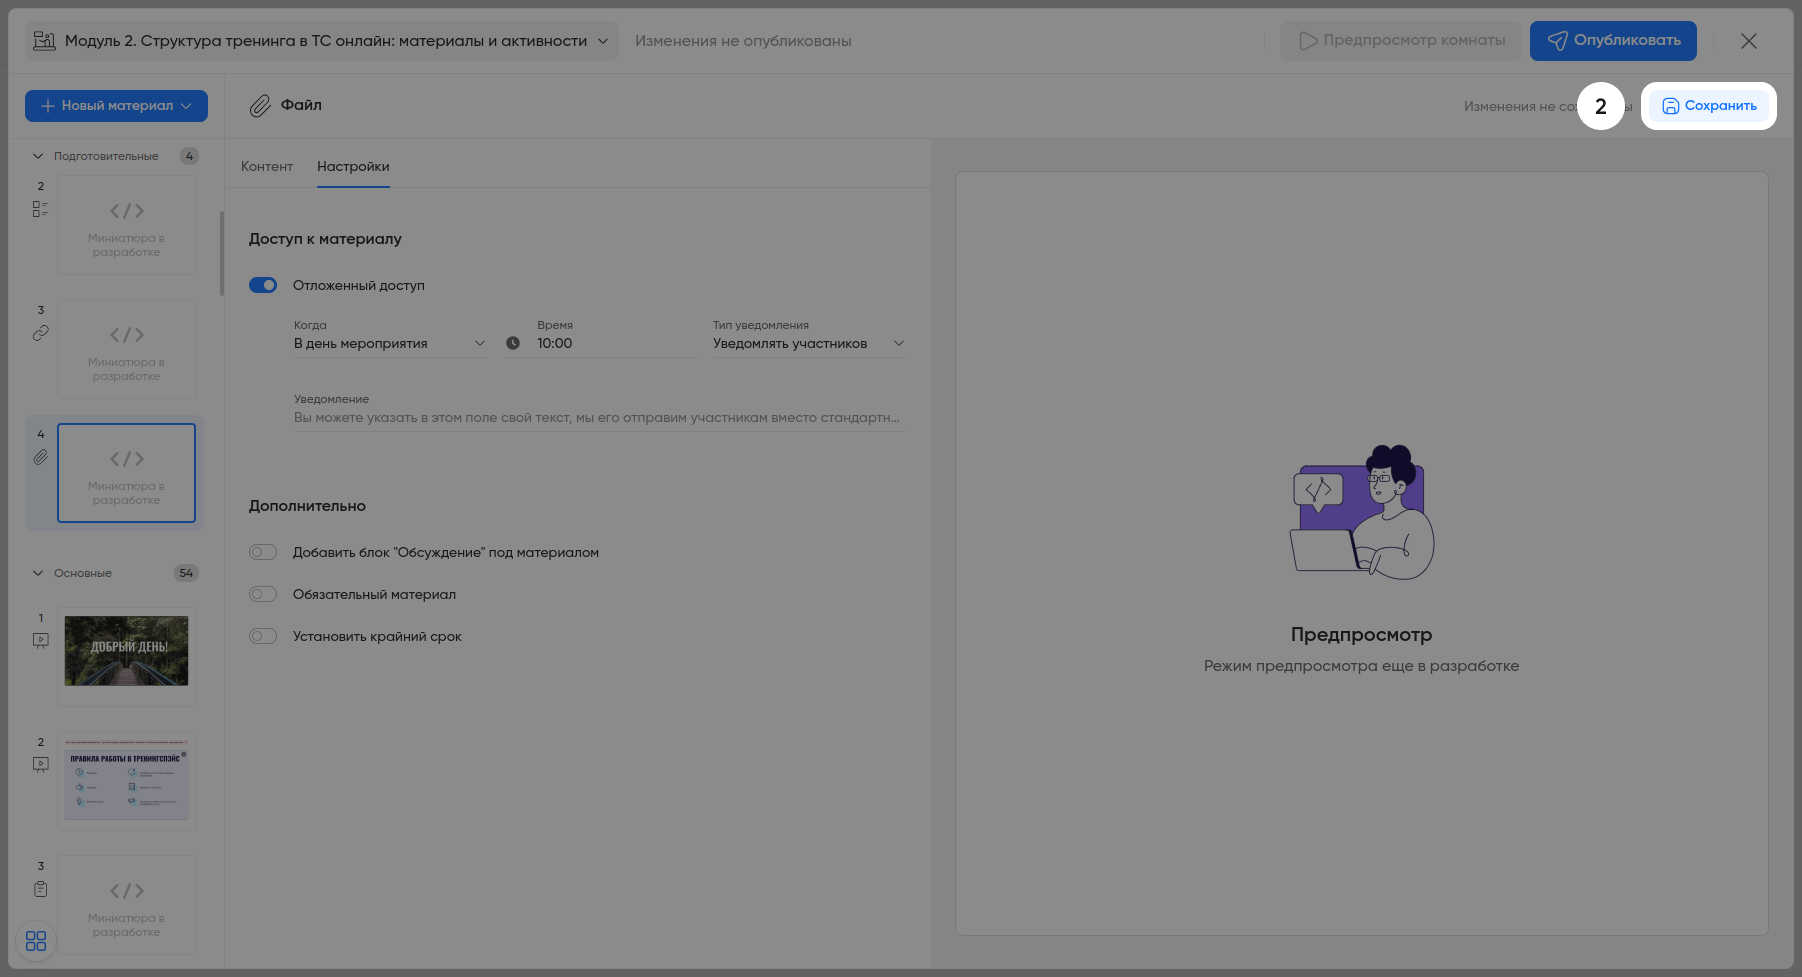Open the grid apps icon at bottom left
The width and height of the screenshot is (1802, 977).
[36, 941]
